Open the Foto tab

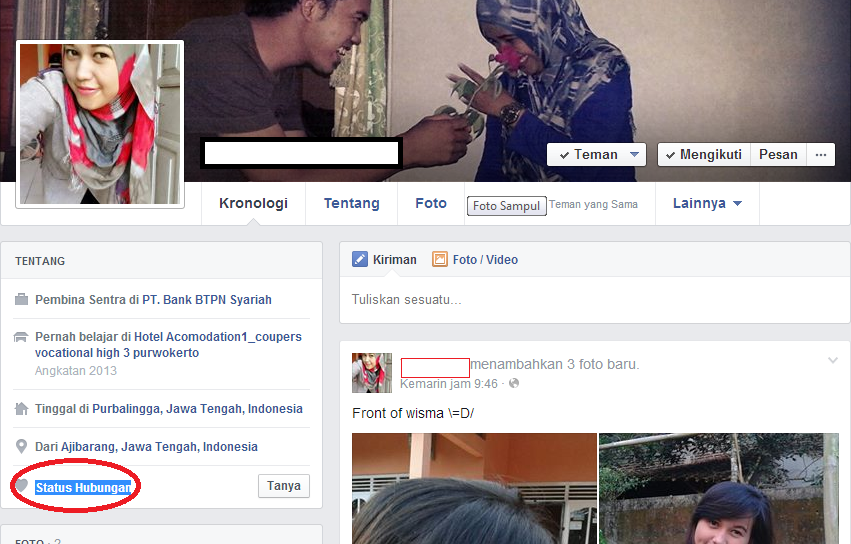pos(431,203)
